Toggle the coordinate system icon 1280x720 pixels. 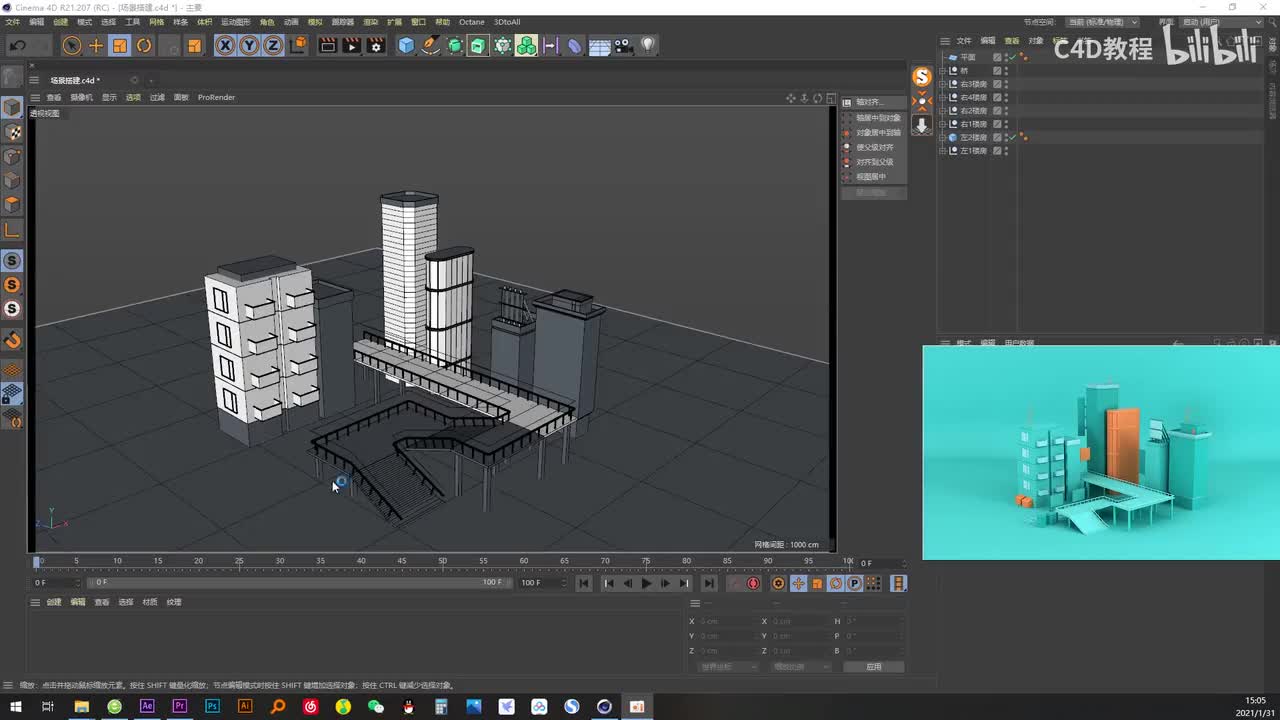pyautogui.click(x=298, y=45)
